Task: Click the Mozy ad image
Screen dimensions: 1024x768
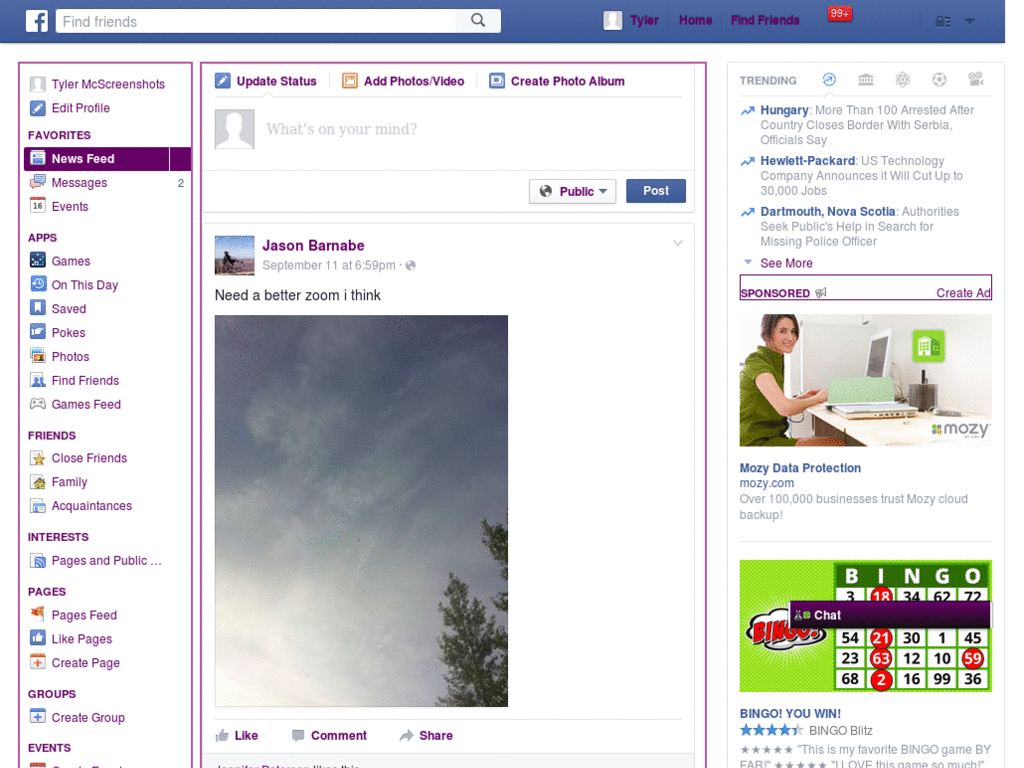Action: point(865,380)
